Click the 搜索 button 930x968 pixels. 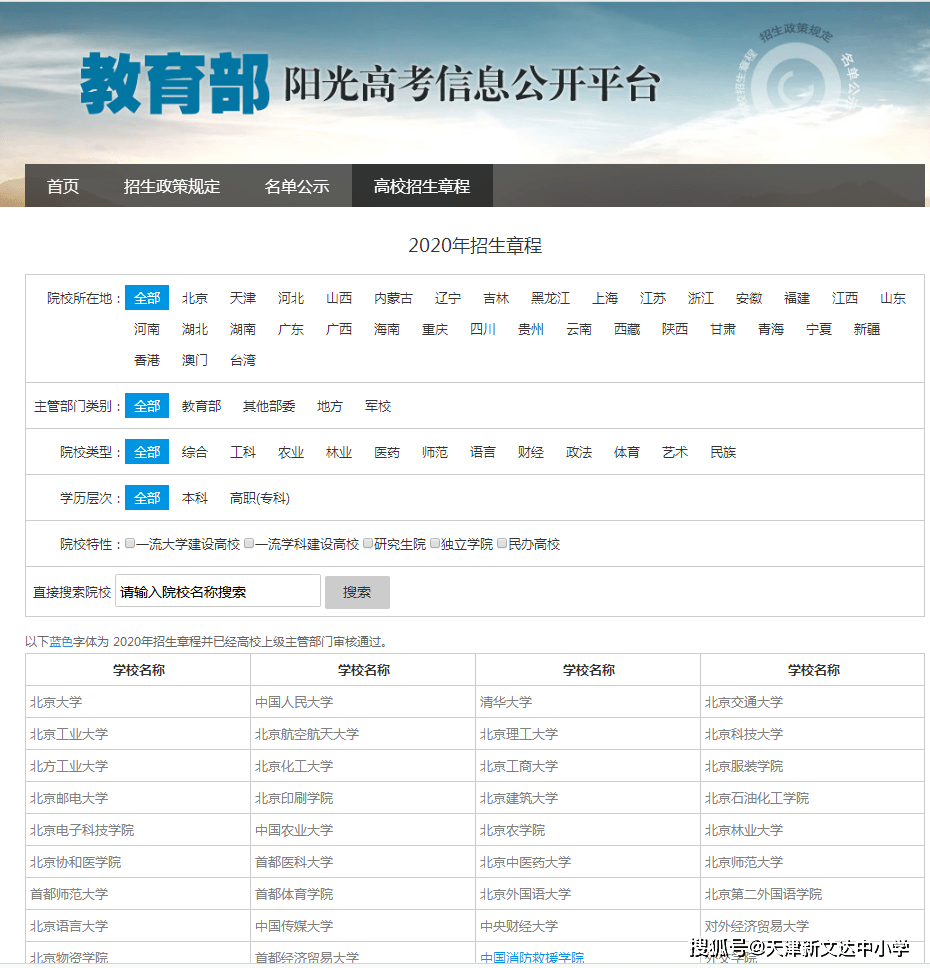pyautogui.click(x=357, y=592)
